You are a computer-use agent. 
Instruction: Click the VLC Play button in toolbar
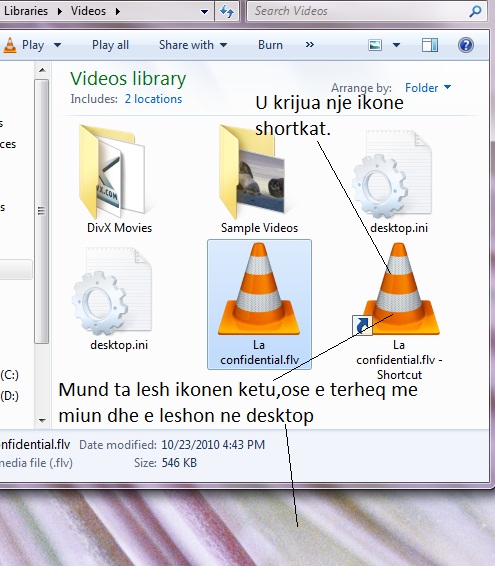(24, 45)
